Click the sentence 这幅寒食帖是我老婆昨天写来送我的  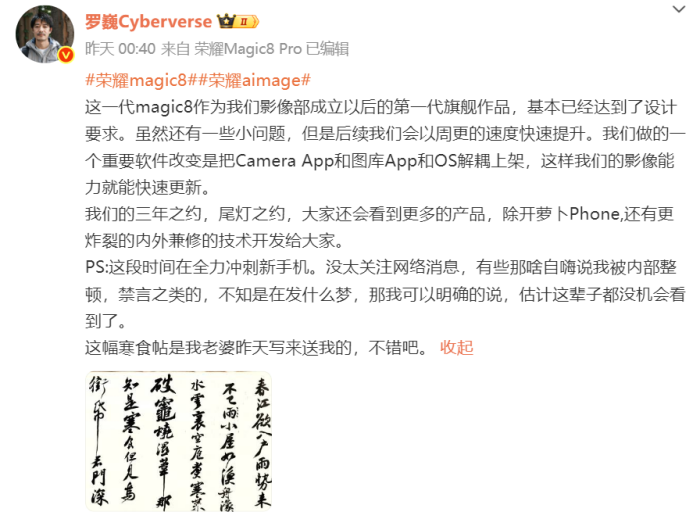pos(218,347)
